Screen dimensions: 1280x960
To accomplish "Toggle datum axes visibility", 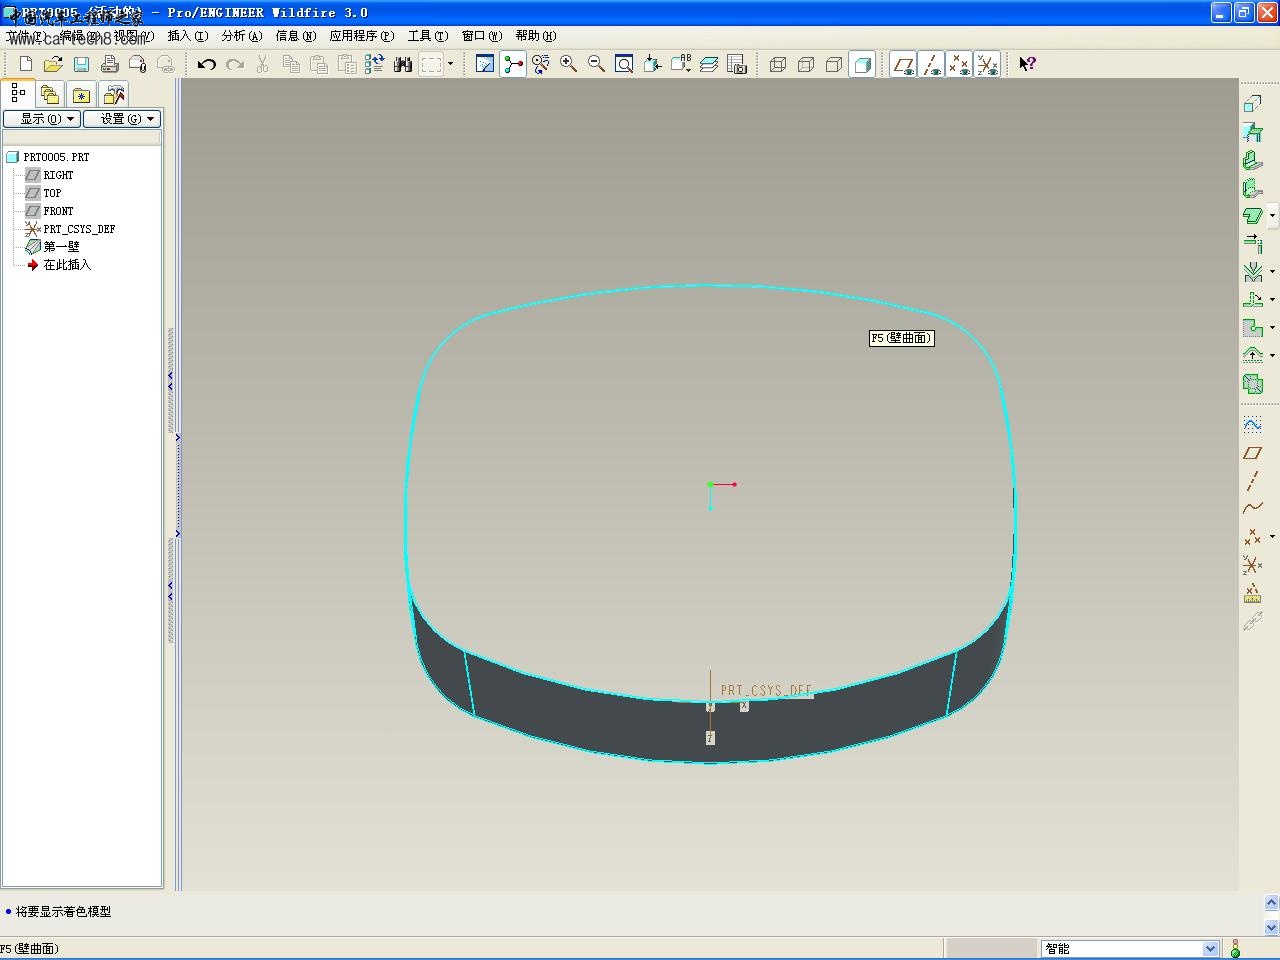I will (931, 64).
